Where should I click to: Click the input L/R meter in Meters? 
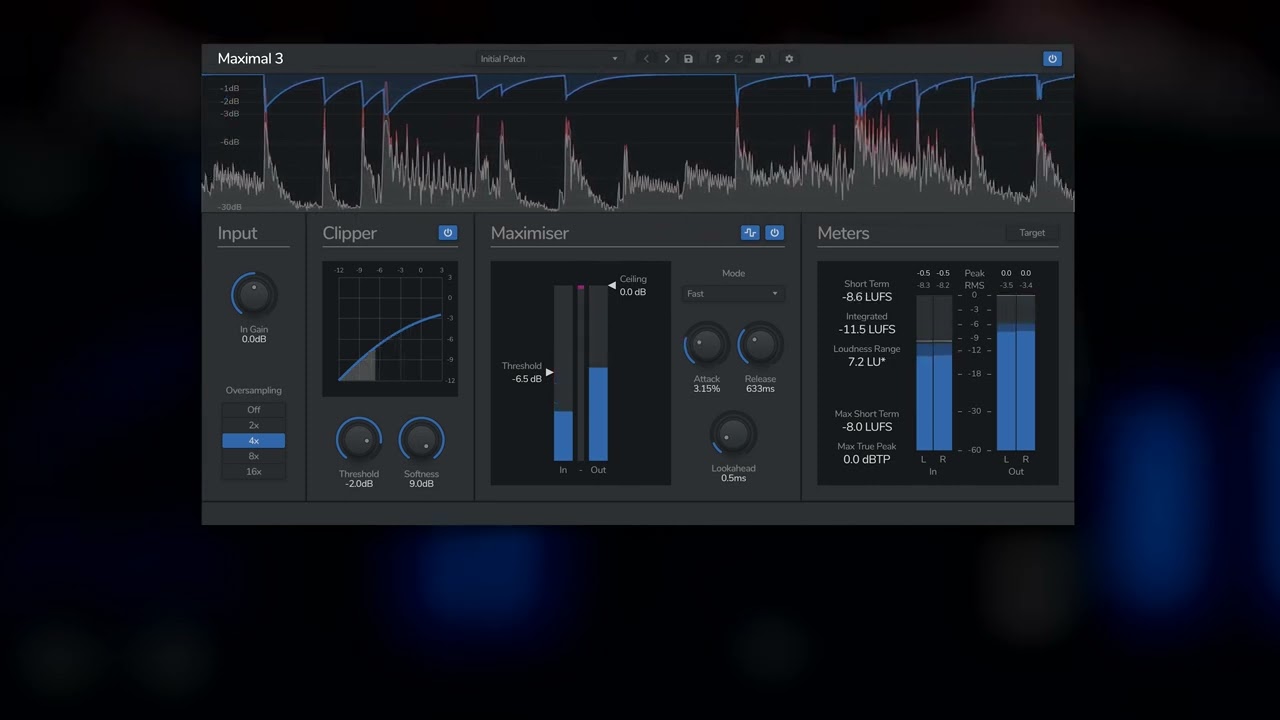(934, 373)
